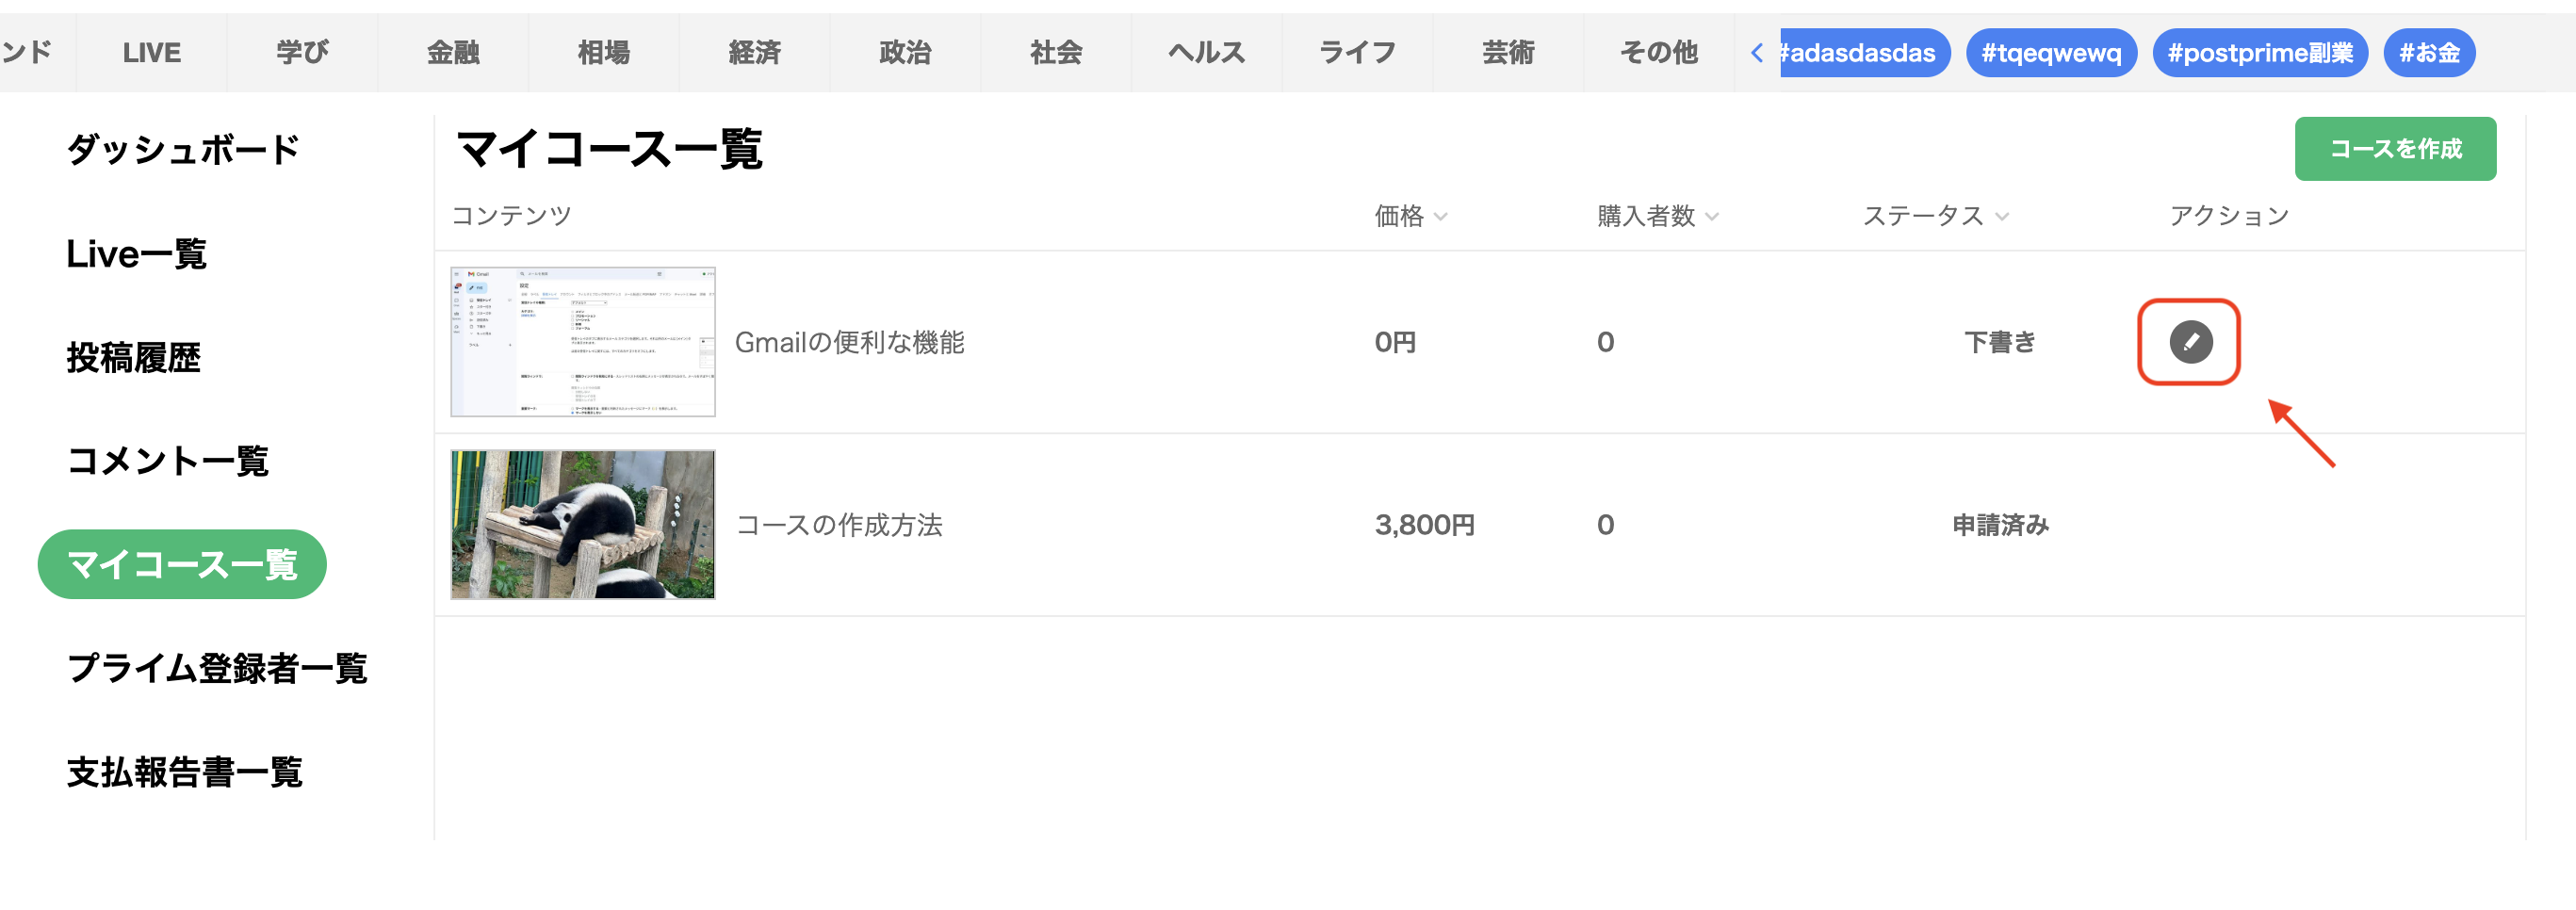Go to 投稿履歴 in the sidebar
Screen dimensions: 2576x910
(134, 357)
